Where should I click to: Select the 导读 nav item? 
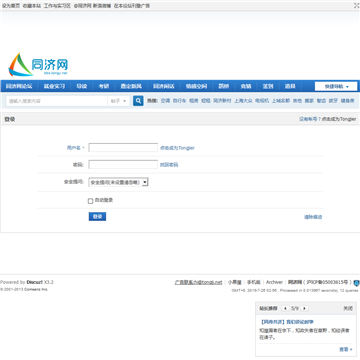(x=81, y=86)
